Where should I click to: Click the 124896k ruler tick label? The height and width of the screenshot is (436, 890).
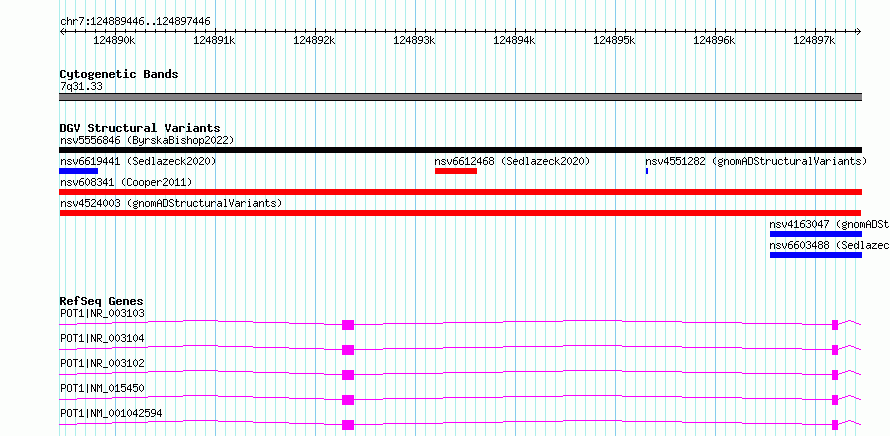pos(714,41)
